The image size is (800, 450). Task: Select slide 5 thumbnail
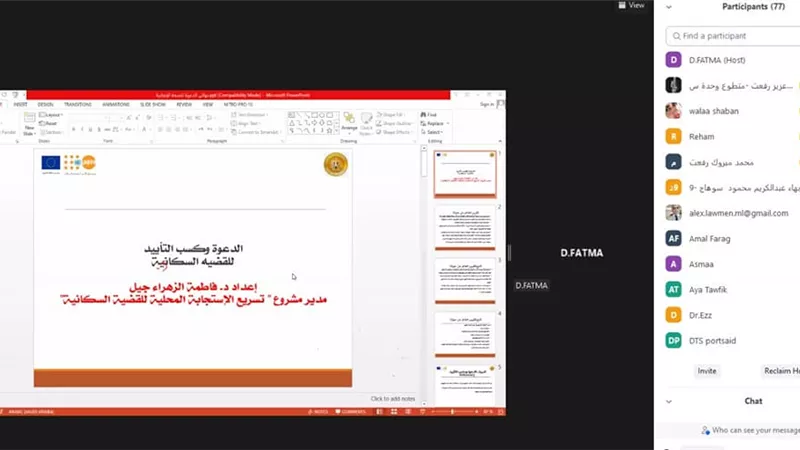pos(465,385)
